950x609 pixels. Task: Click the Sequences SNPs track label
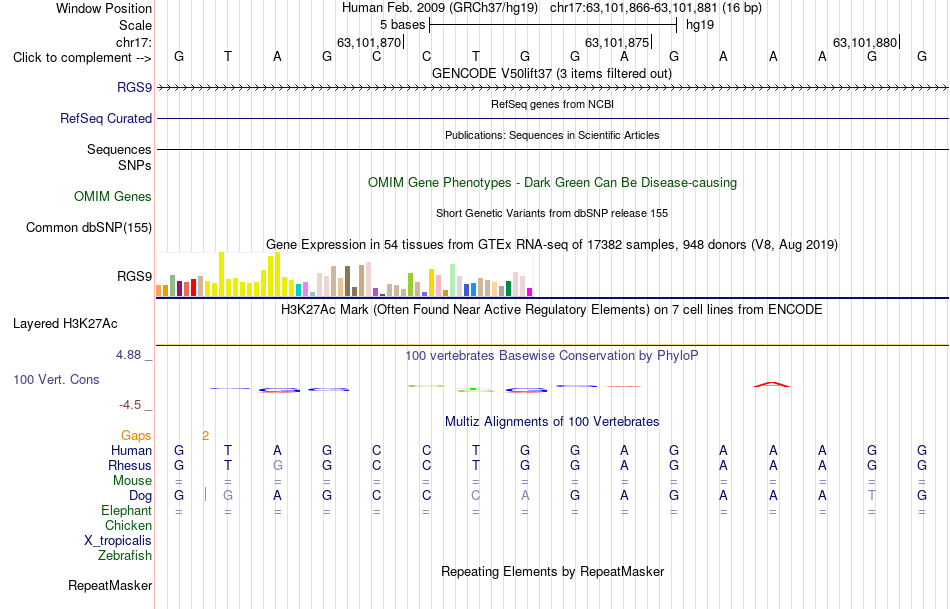pyautogui.click(x=119, y=157)
